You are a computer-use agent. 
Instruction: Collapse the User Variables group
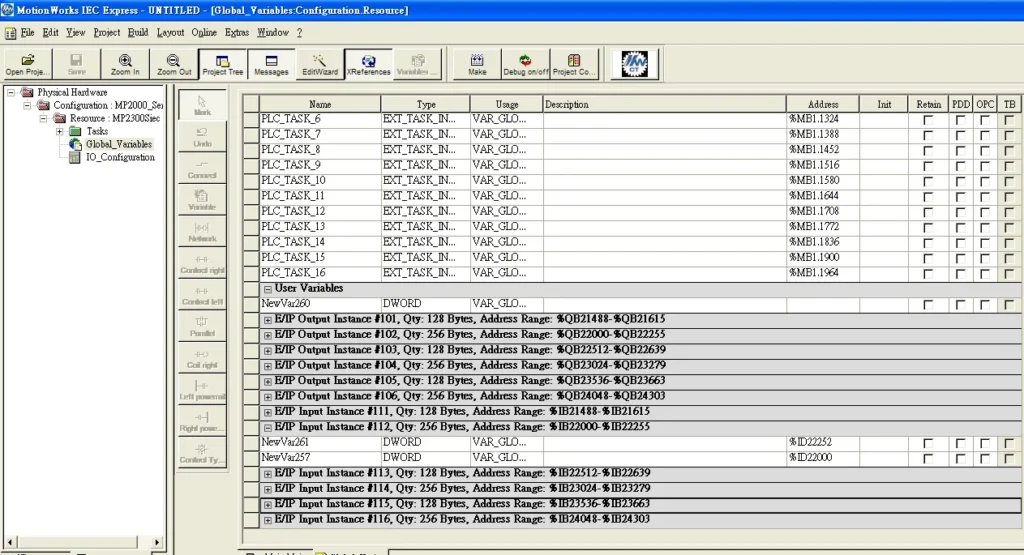click(x=268, y=289)
